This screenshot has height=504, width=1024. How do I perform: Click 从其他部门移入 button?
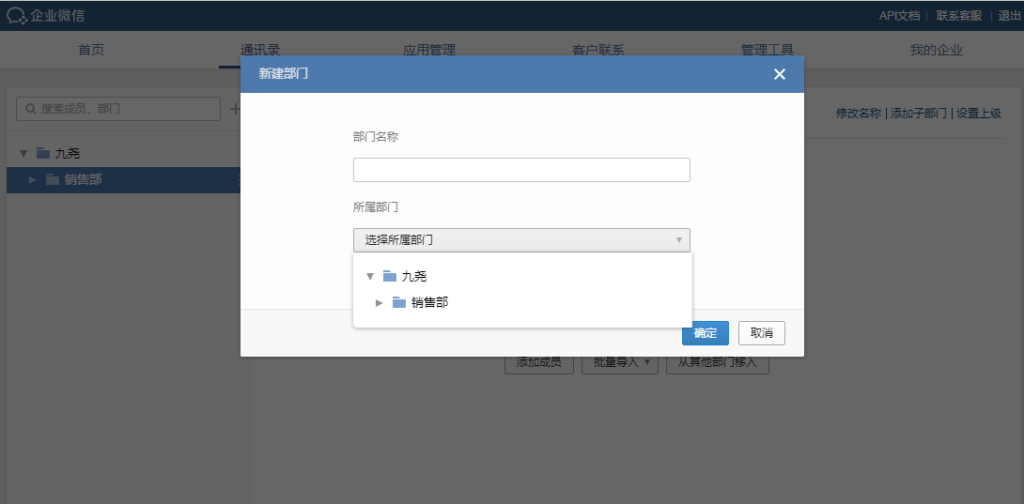click(717, 362)
